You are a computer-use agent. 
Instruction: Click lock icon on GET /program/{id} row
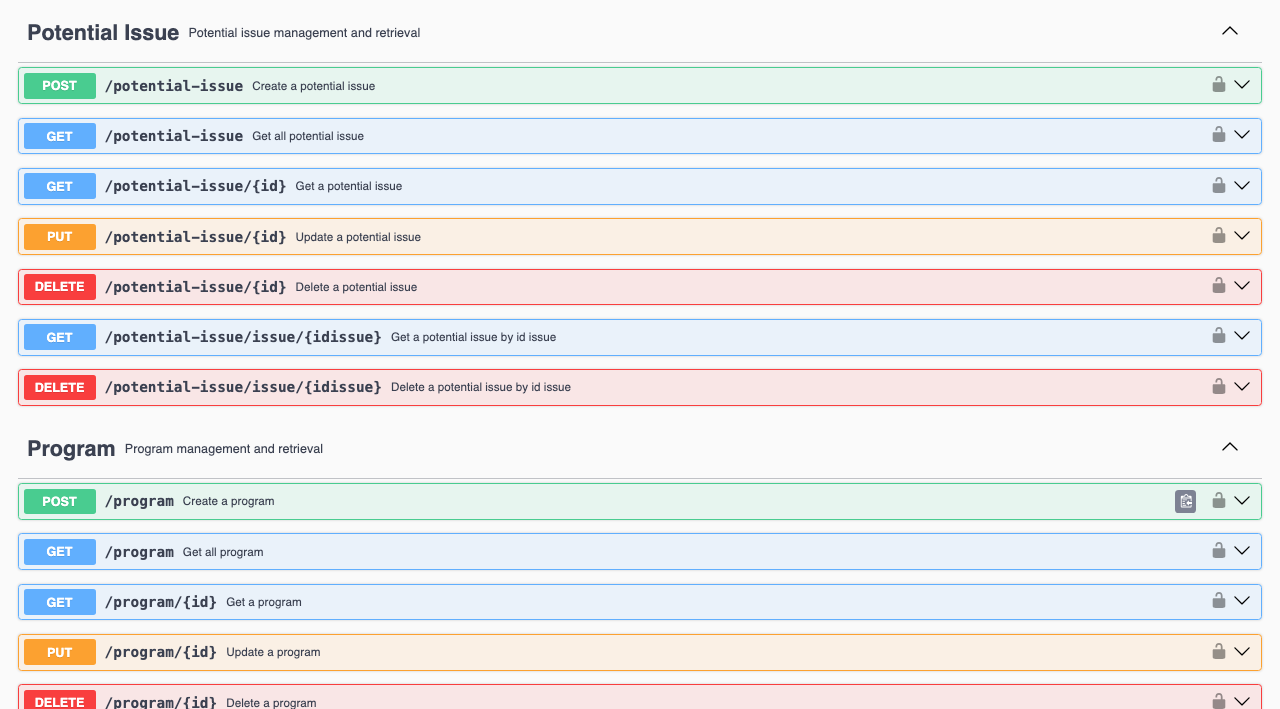click(1218, 601)
